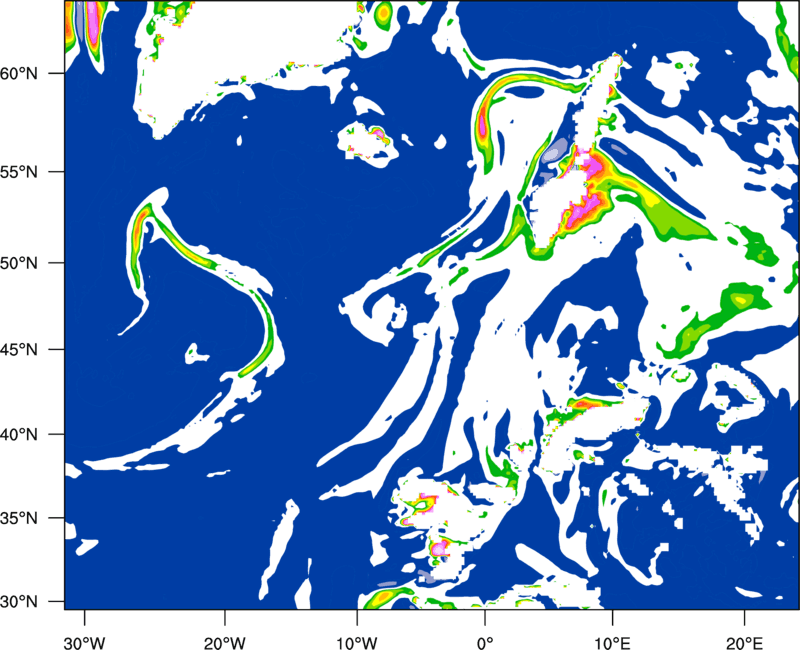Viewport: 800px width, 650px height.
Task: Click the 30°W longitude label
Action: pos(84,643)
